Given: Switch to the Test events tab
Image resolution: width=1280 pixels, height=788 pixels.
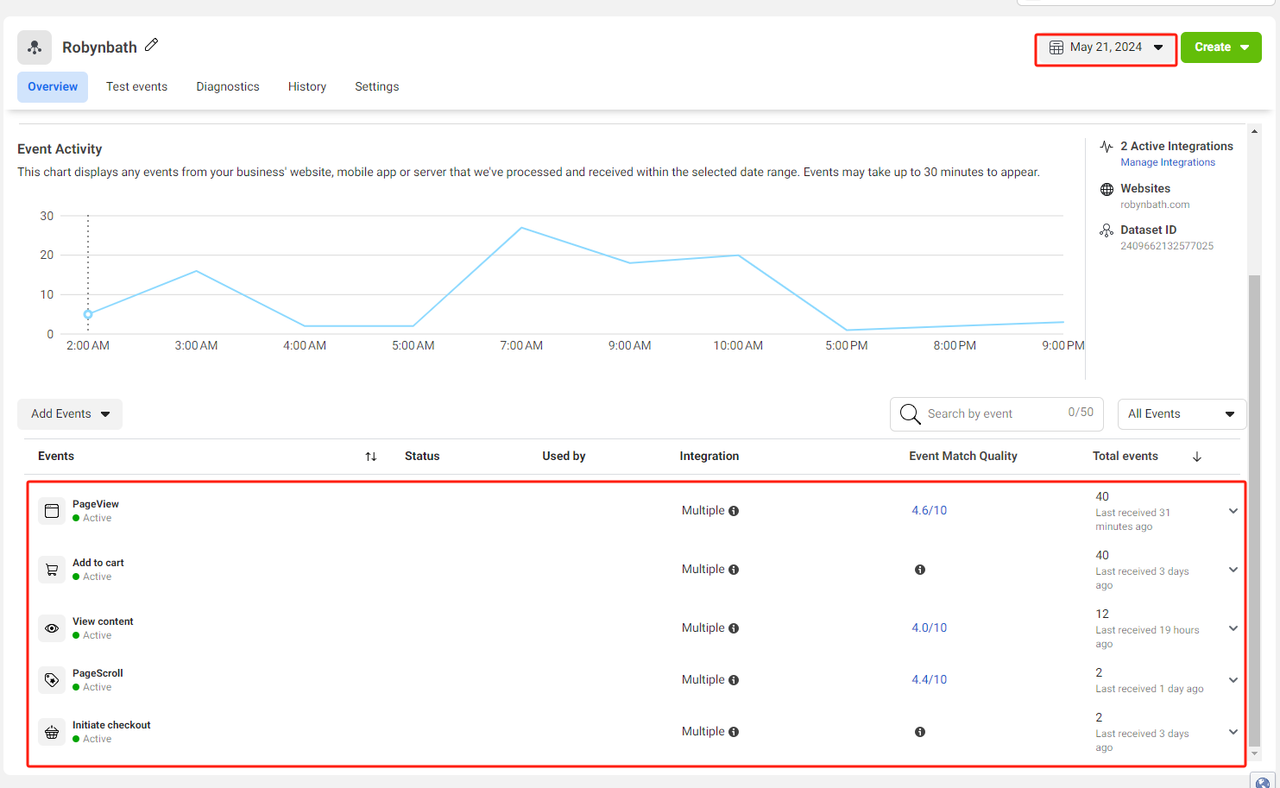Looking at the screenshot, I should [137, 87].
